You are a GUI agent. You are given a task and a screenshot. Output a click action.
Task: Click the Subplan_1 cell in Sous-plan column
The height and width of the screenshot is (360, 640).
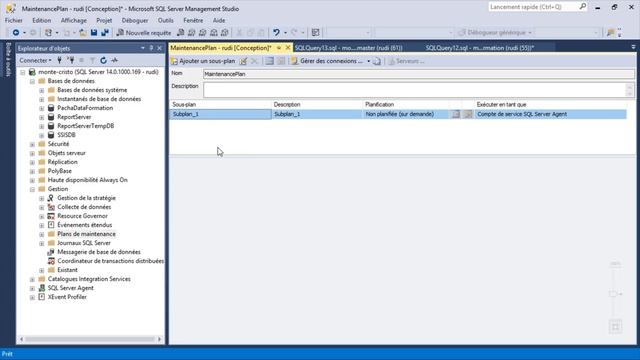(x=220, y=114)
